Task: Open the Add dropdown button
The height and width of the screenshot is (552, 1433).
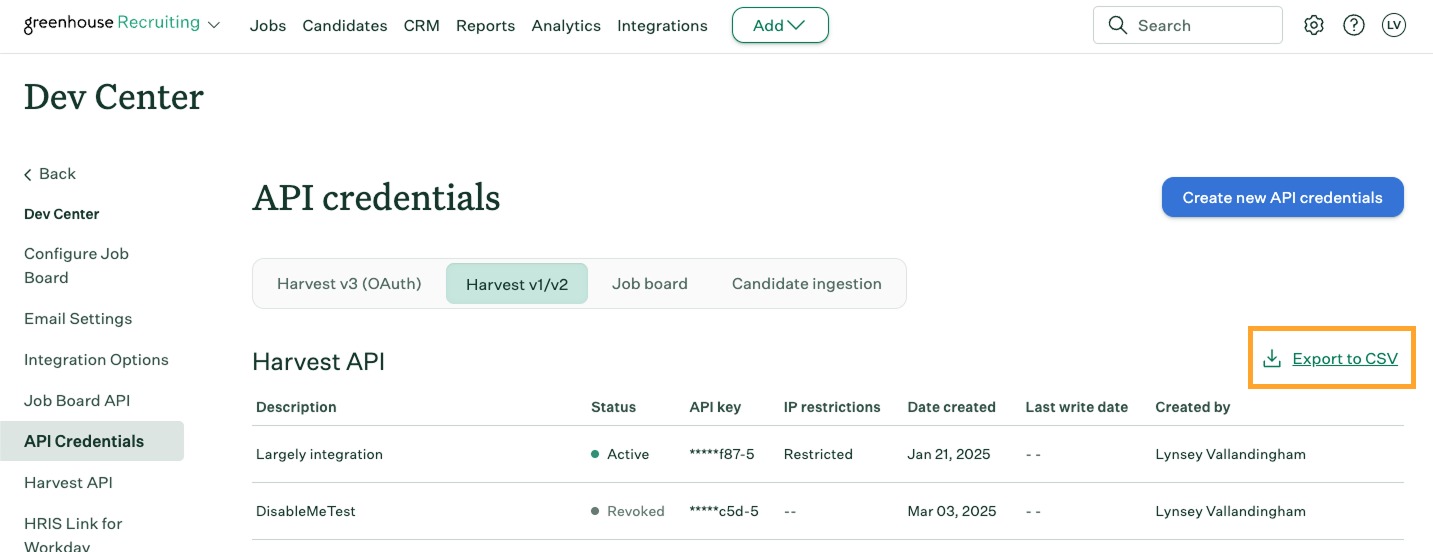Action: pos(780,26)
